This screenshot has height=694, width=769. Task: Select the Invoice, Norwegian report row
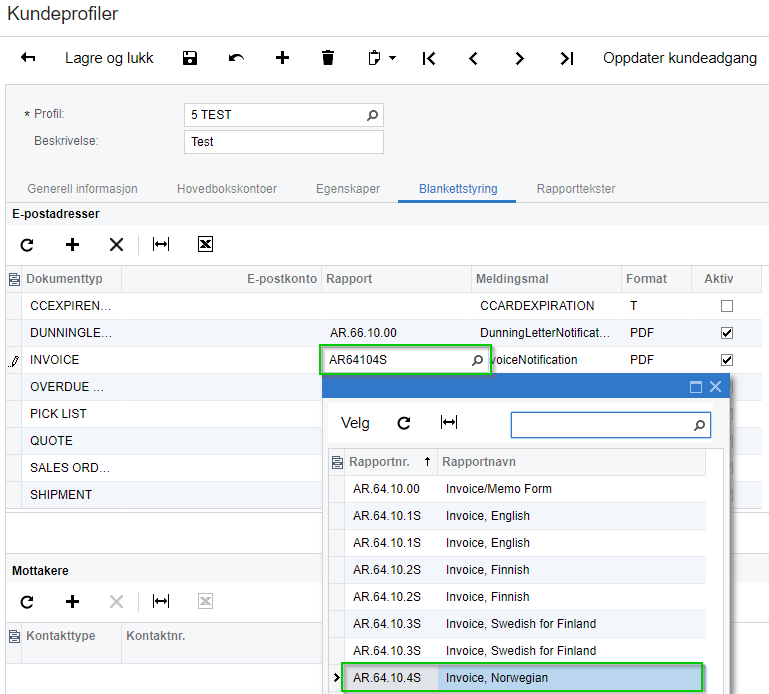(522, 678)
